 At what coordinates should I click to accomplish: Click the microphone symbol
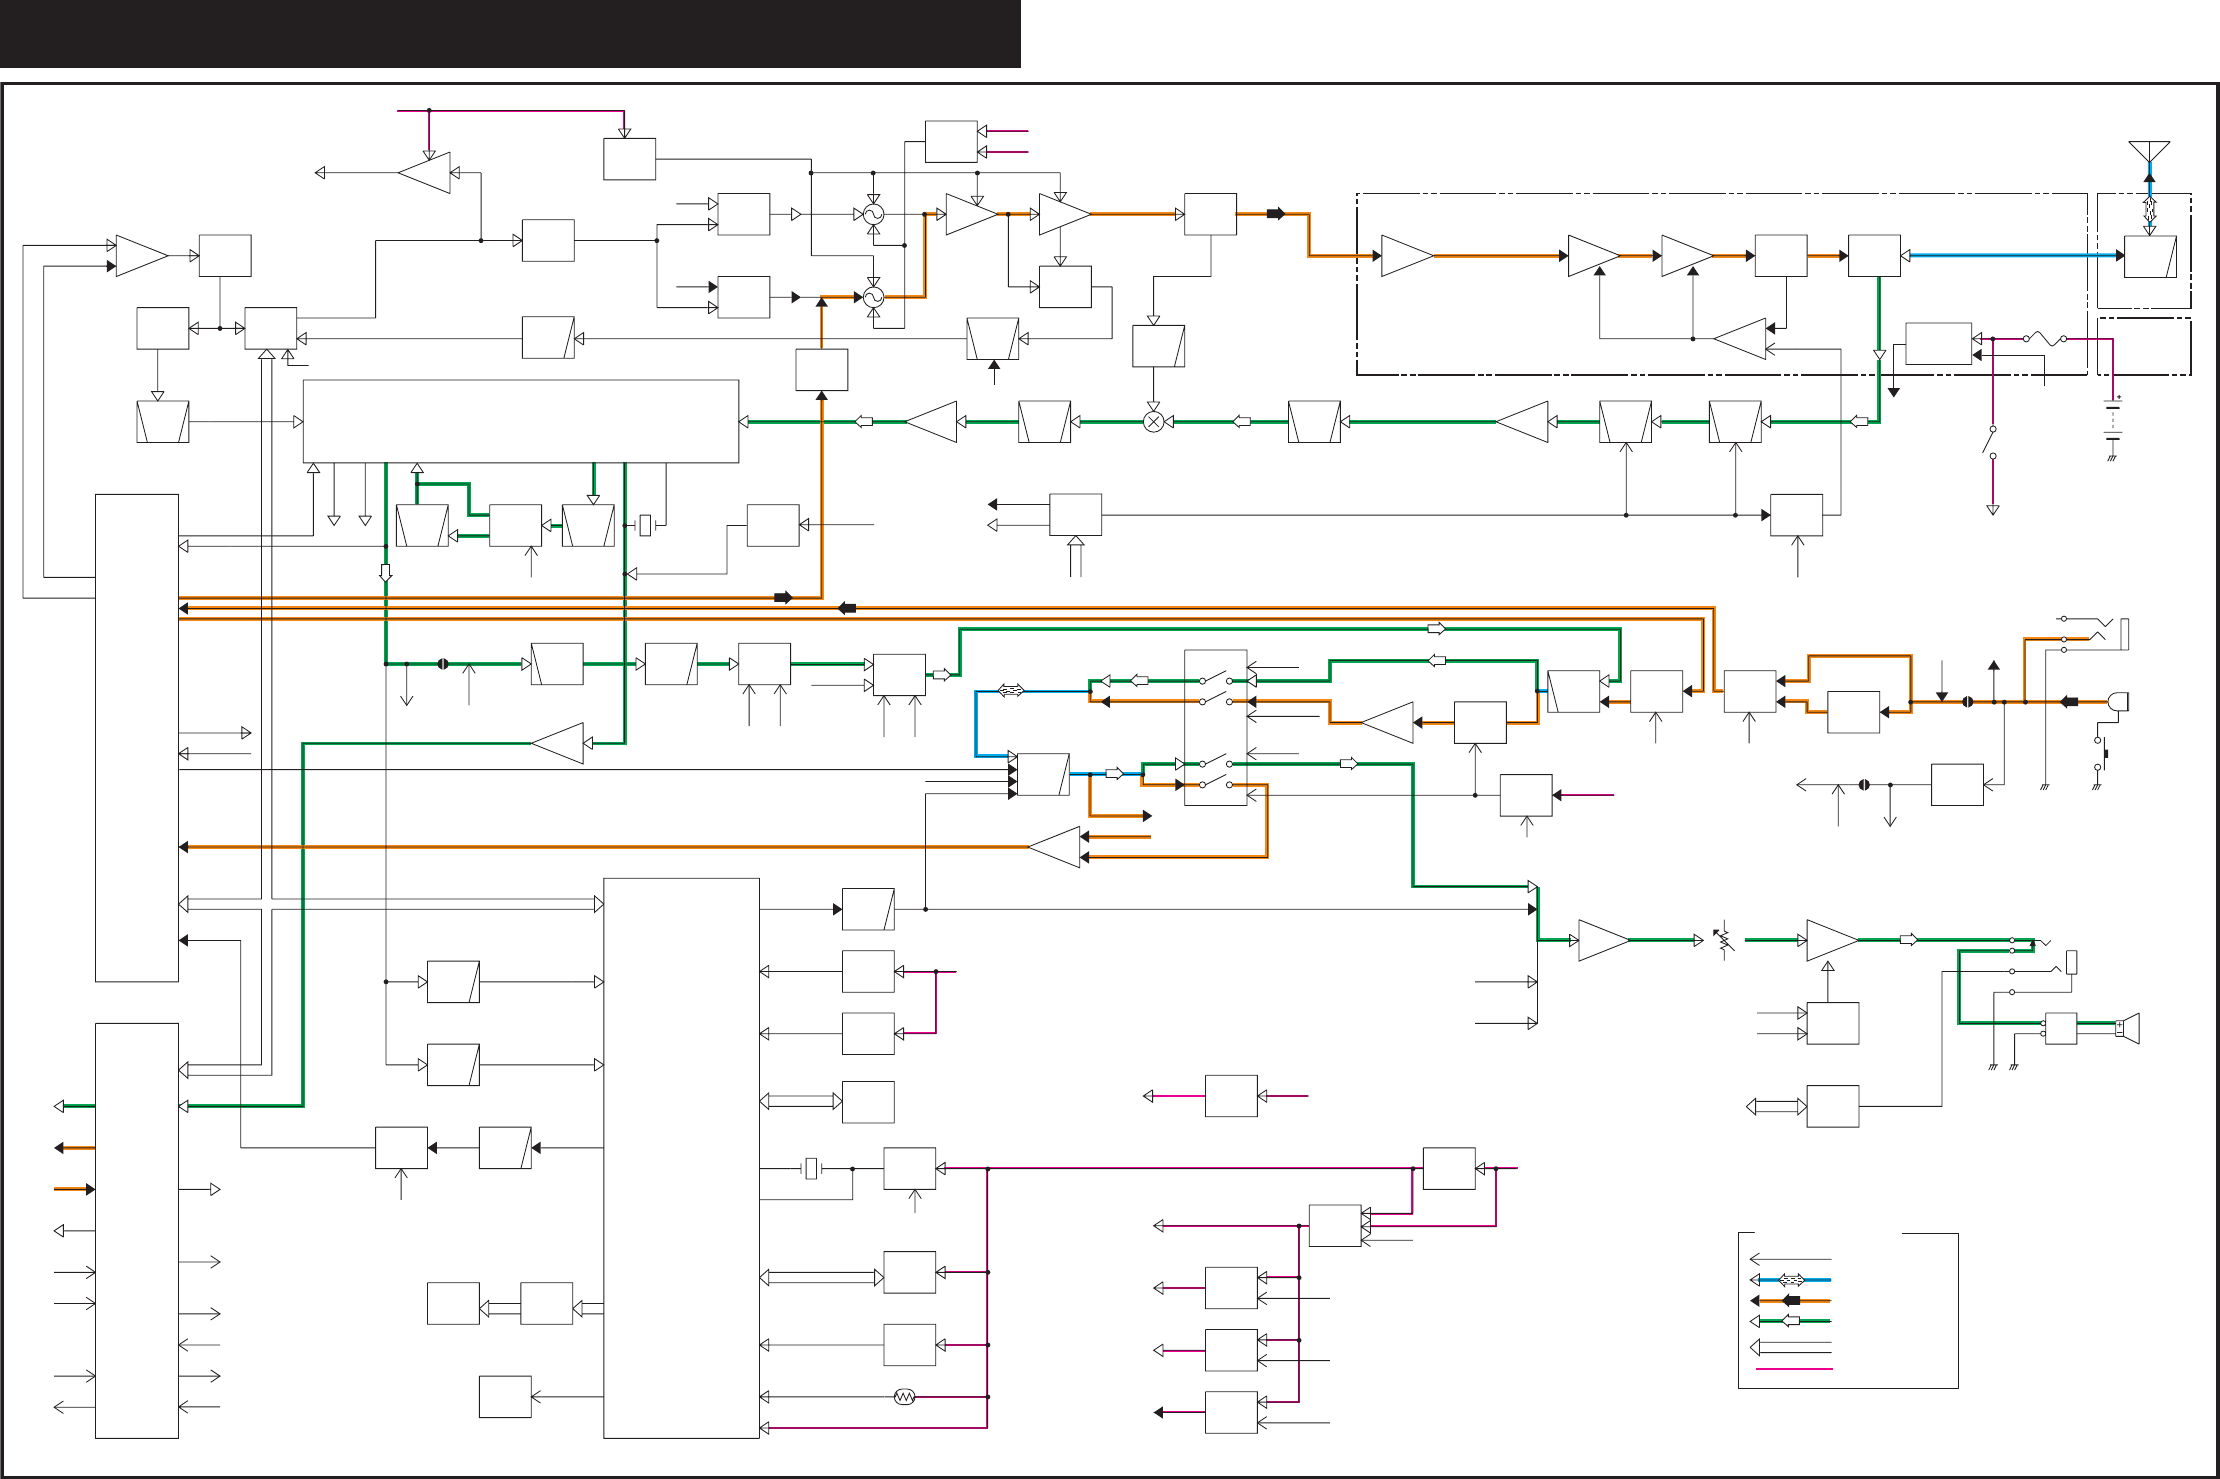2118,701
